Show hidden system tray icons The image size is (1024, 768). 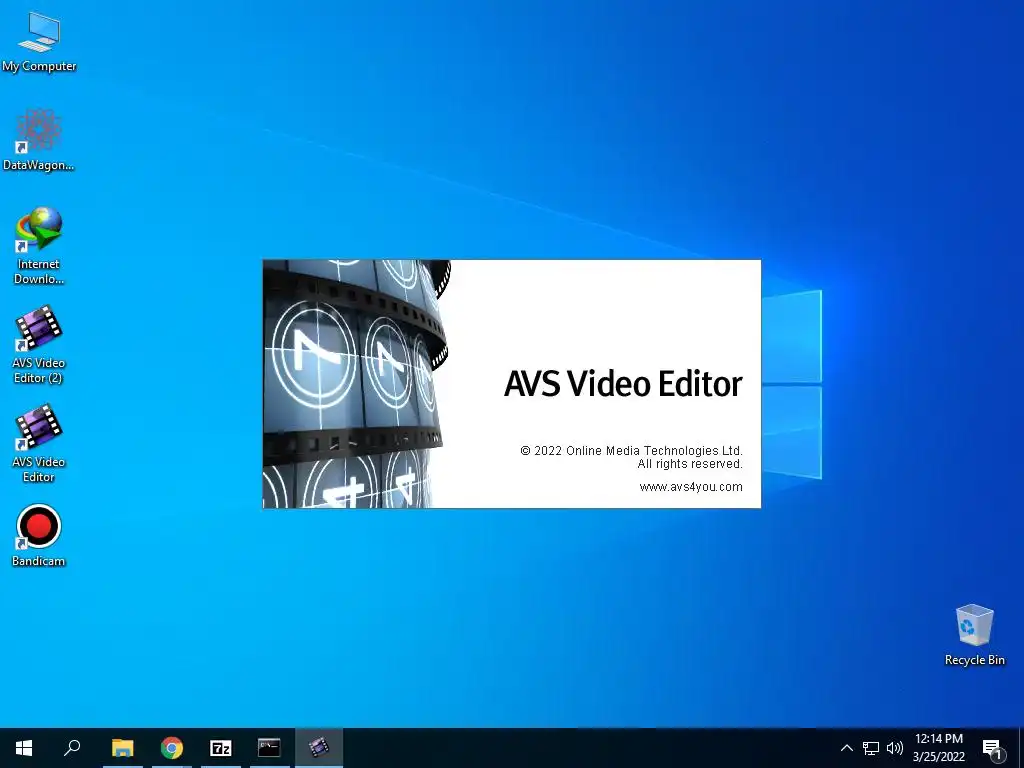(846, 748)
